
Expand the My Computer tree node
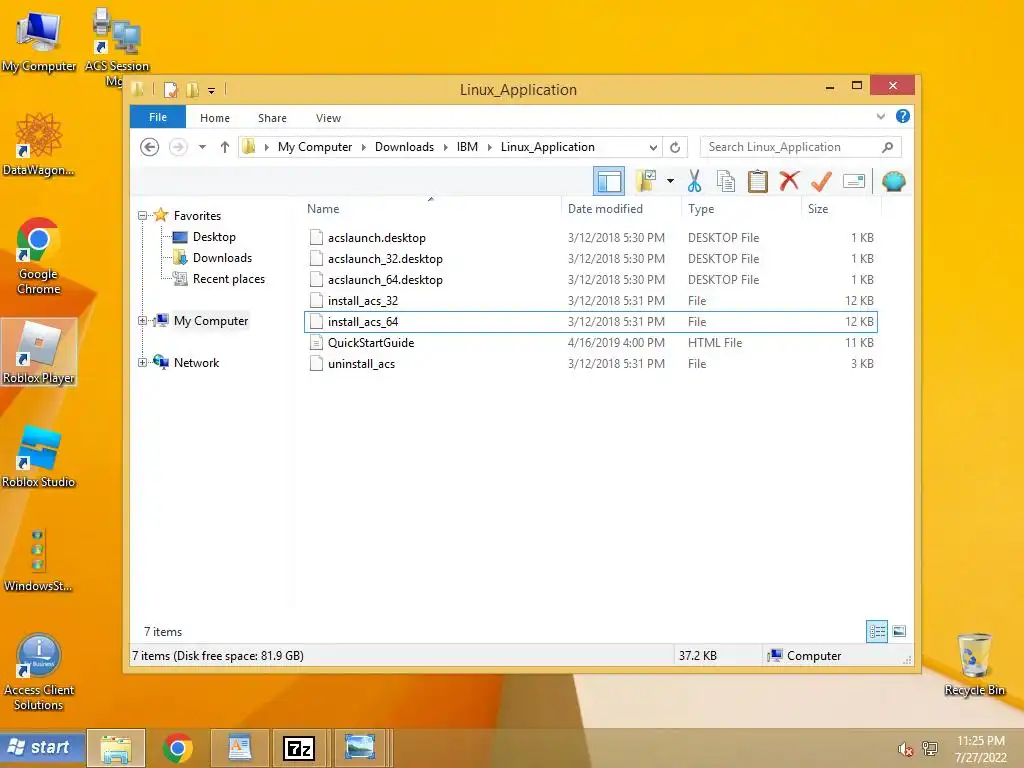[x=142, y=321]
